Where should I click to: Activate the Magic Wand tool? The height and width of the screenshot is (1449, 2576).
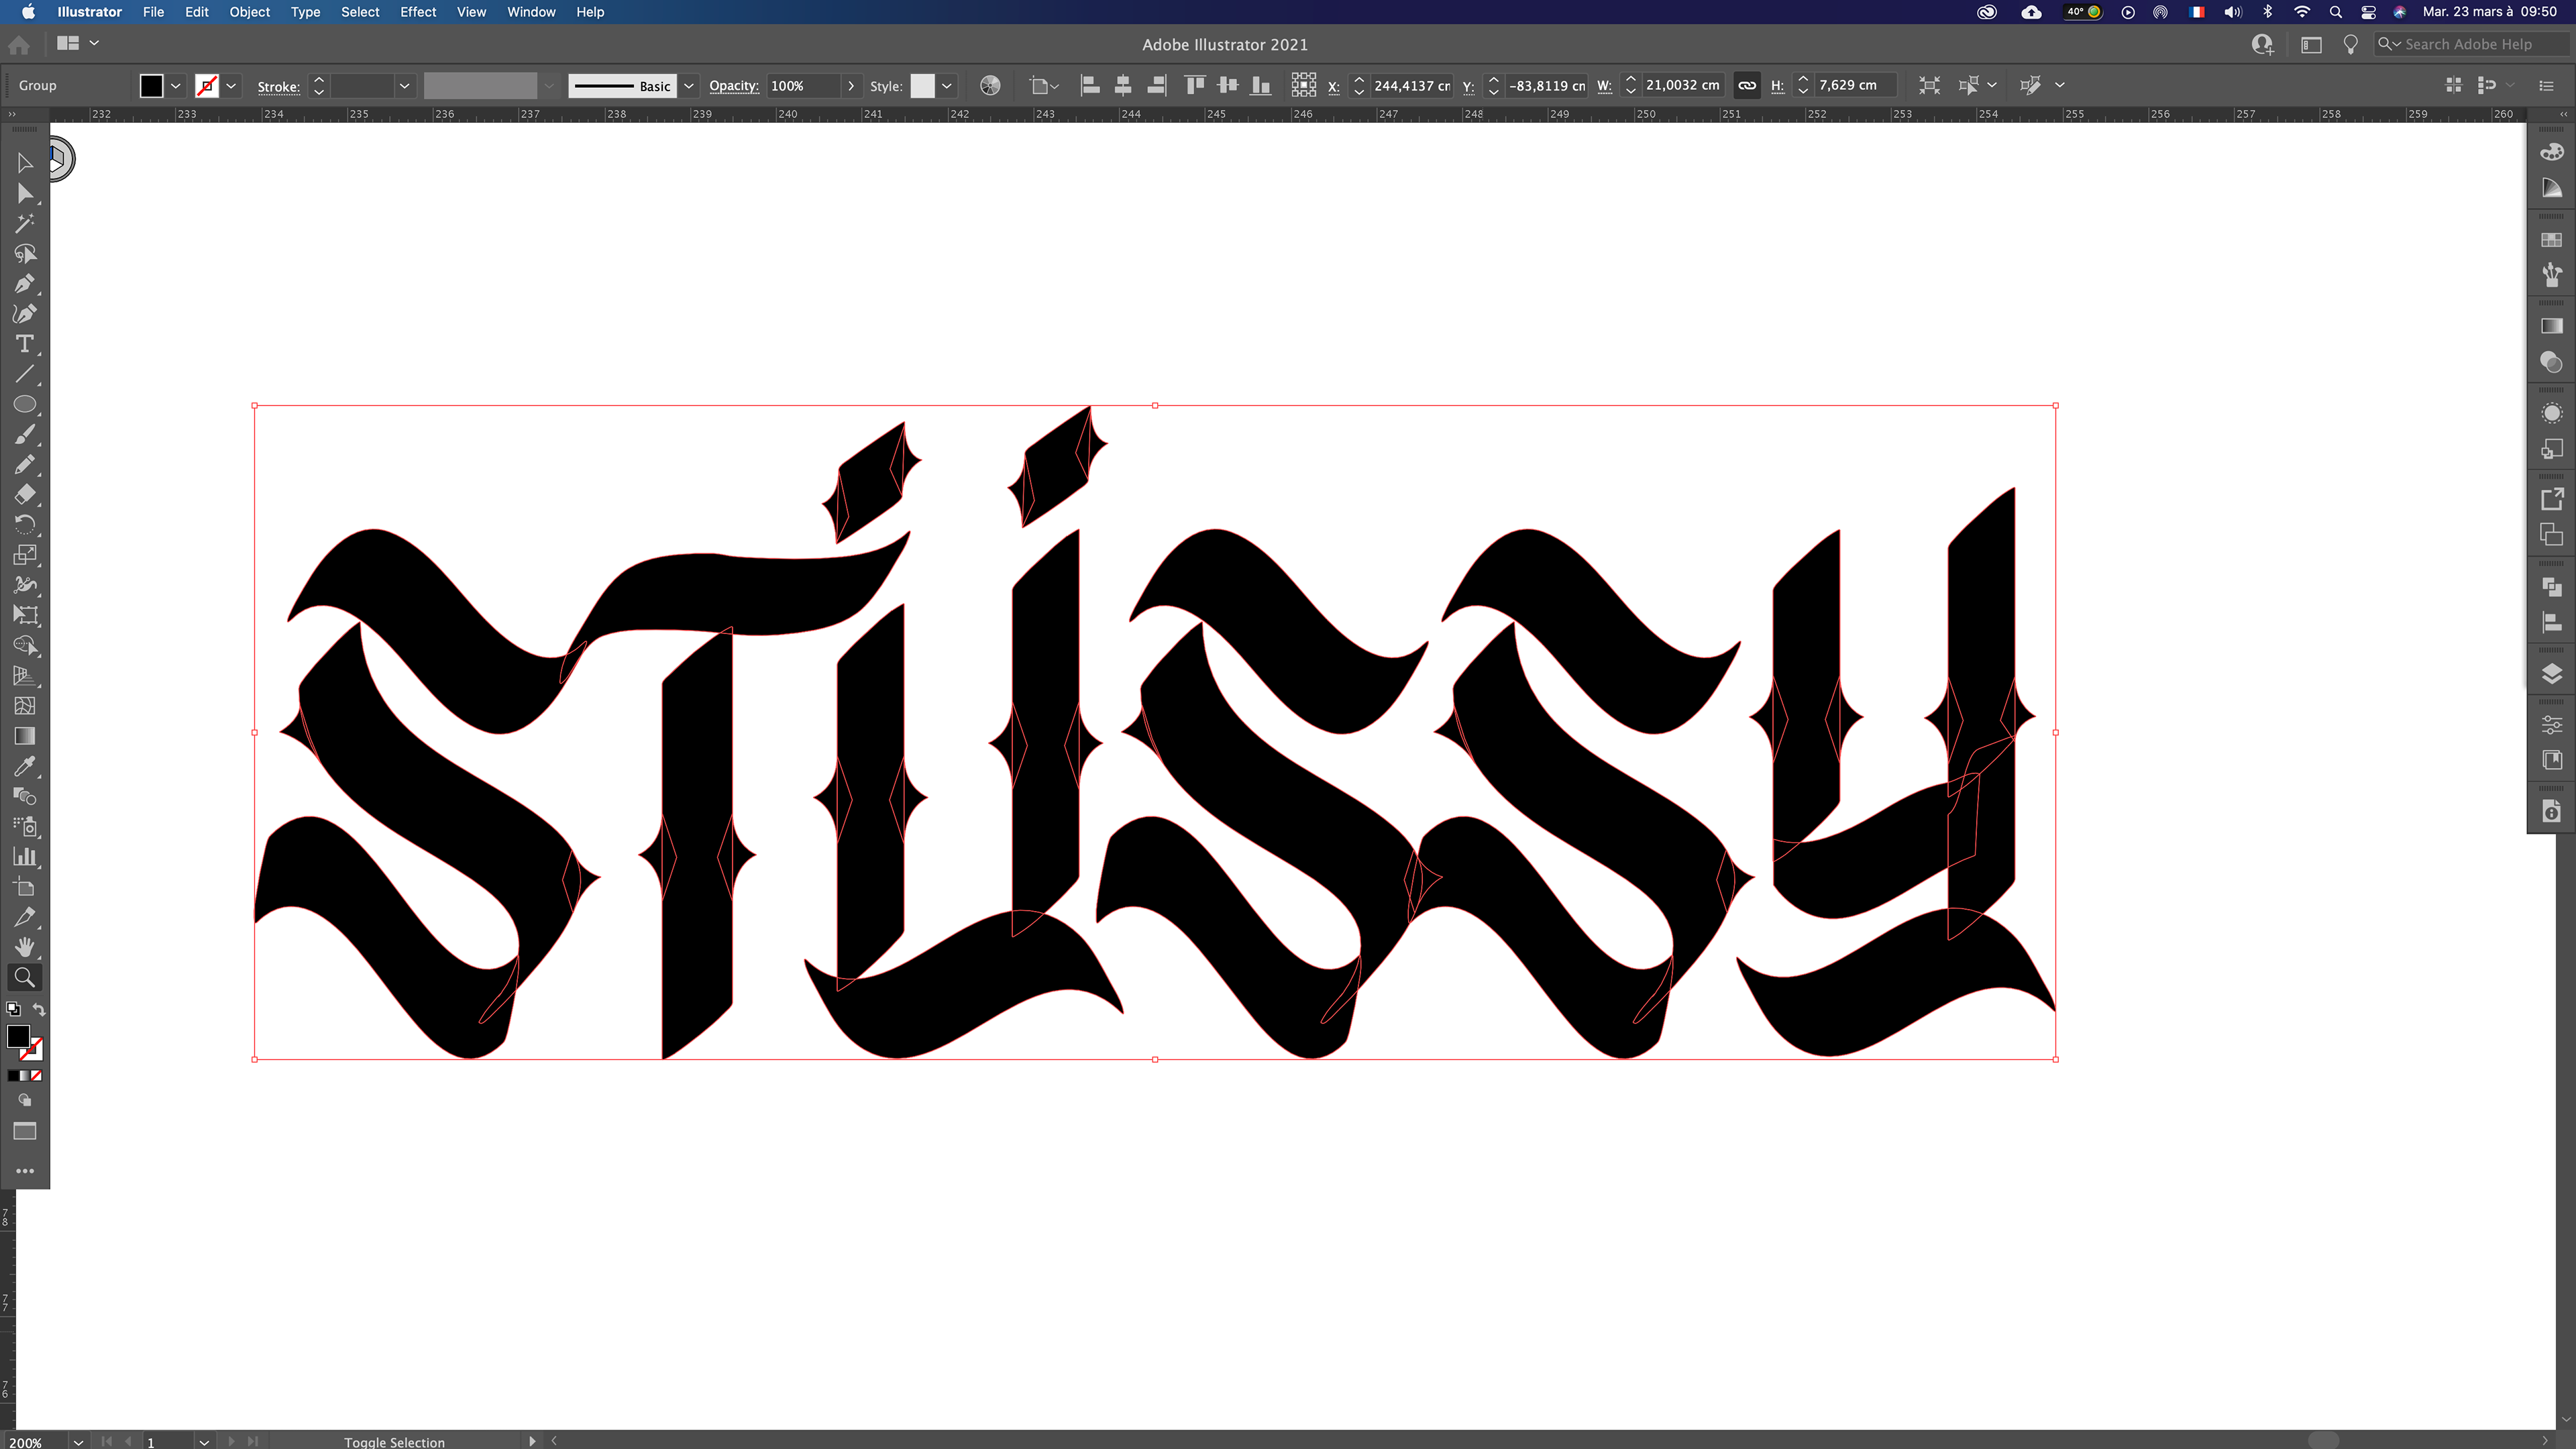tap(25, 223)
